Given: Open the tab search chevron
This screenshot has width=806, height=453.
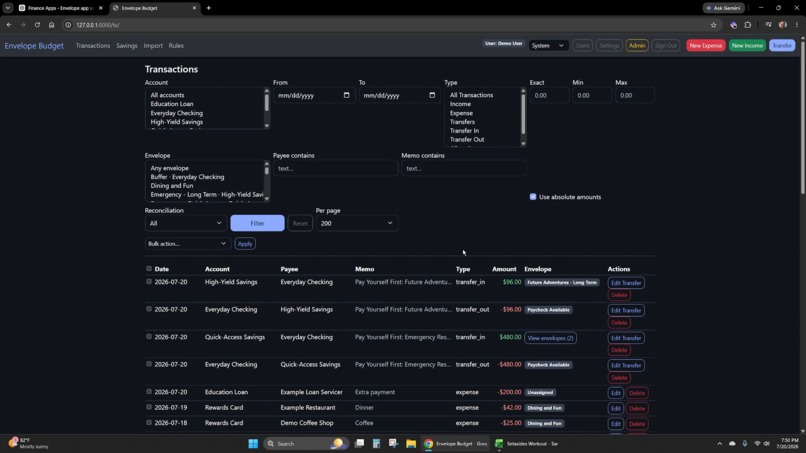Looking at the screenshot, I should tap(8, 8).
